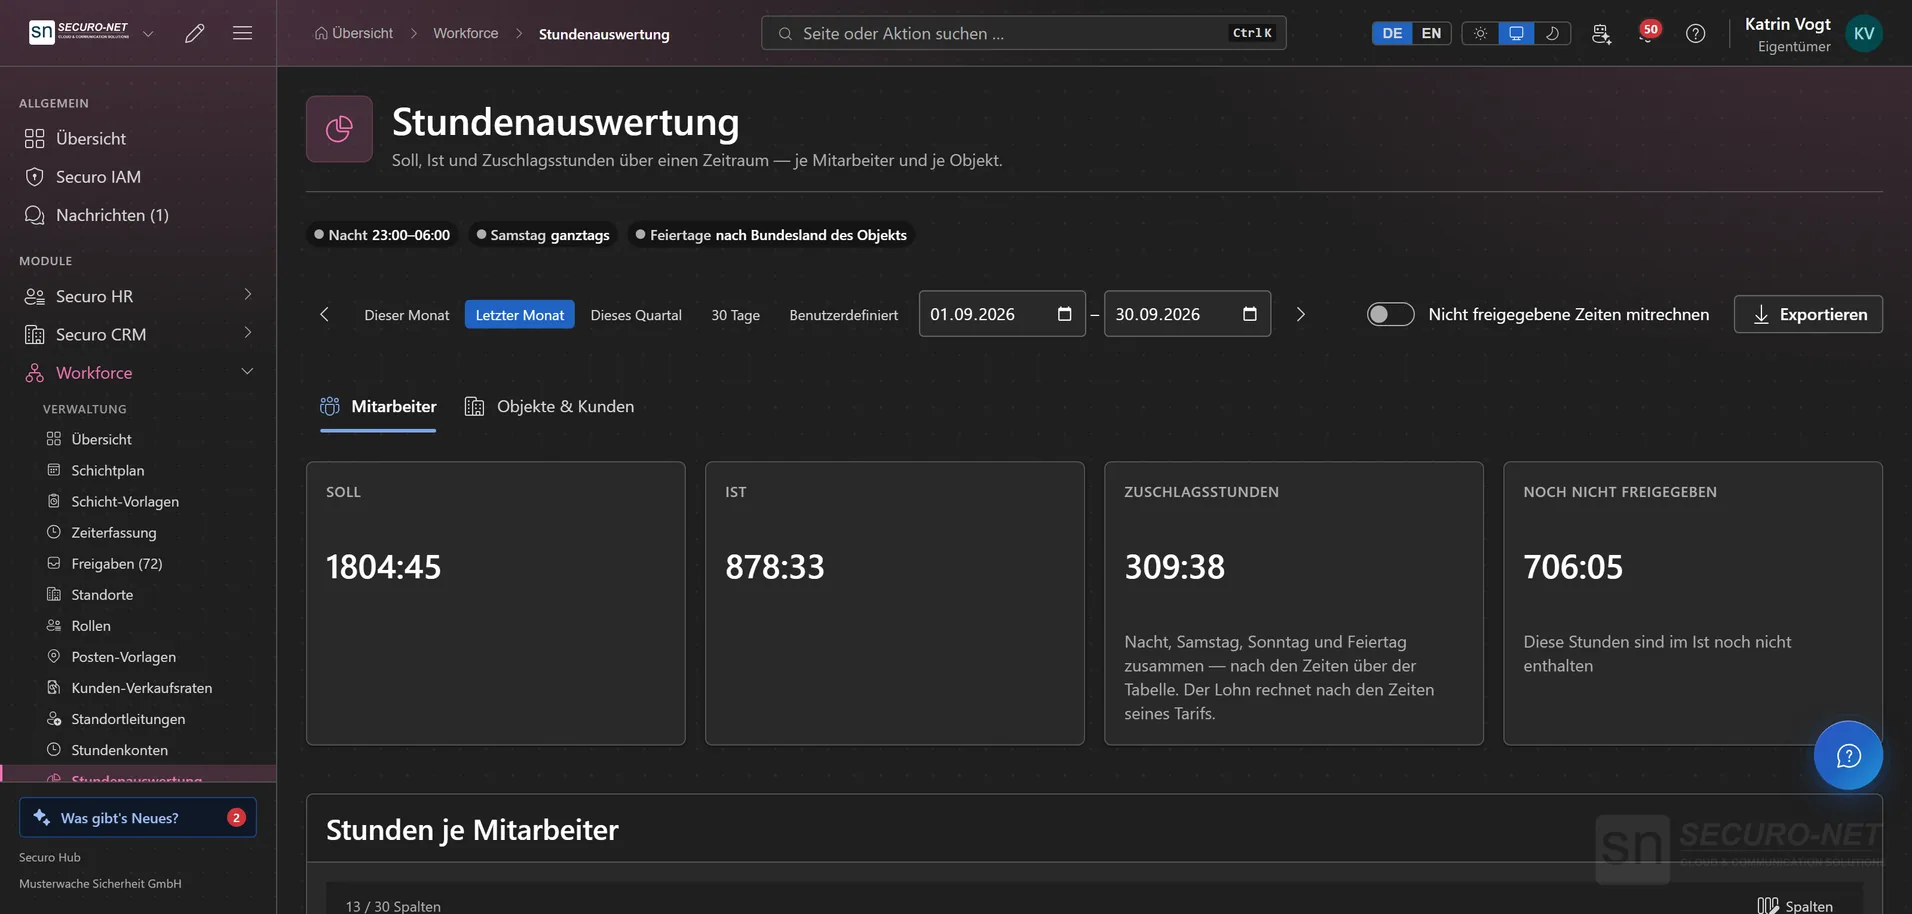Select Dieses Quartal range
This screenshot has width=1912, height=914.
[x=636, y=315]
